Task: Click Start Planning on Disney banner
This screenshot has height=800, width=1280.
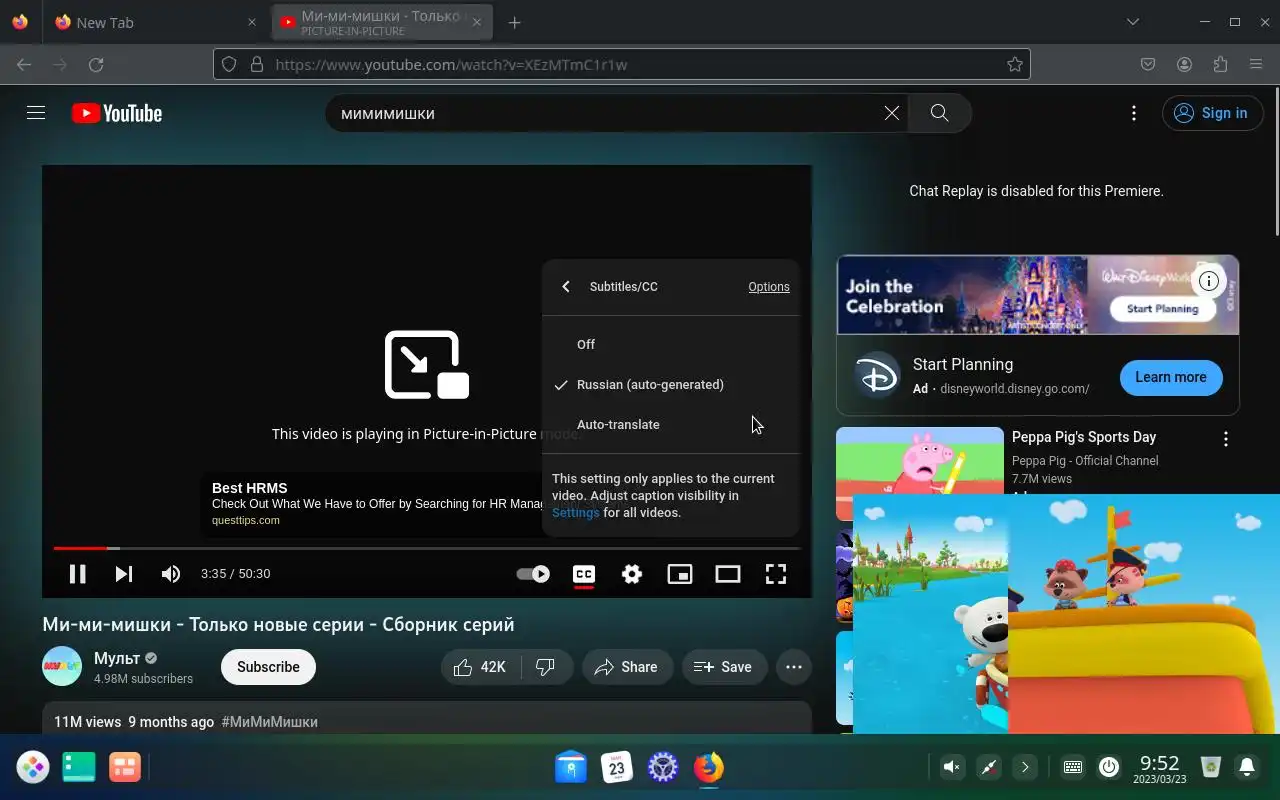Action: click(x=1162, y=309)
